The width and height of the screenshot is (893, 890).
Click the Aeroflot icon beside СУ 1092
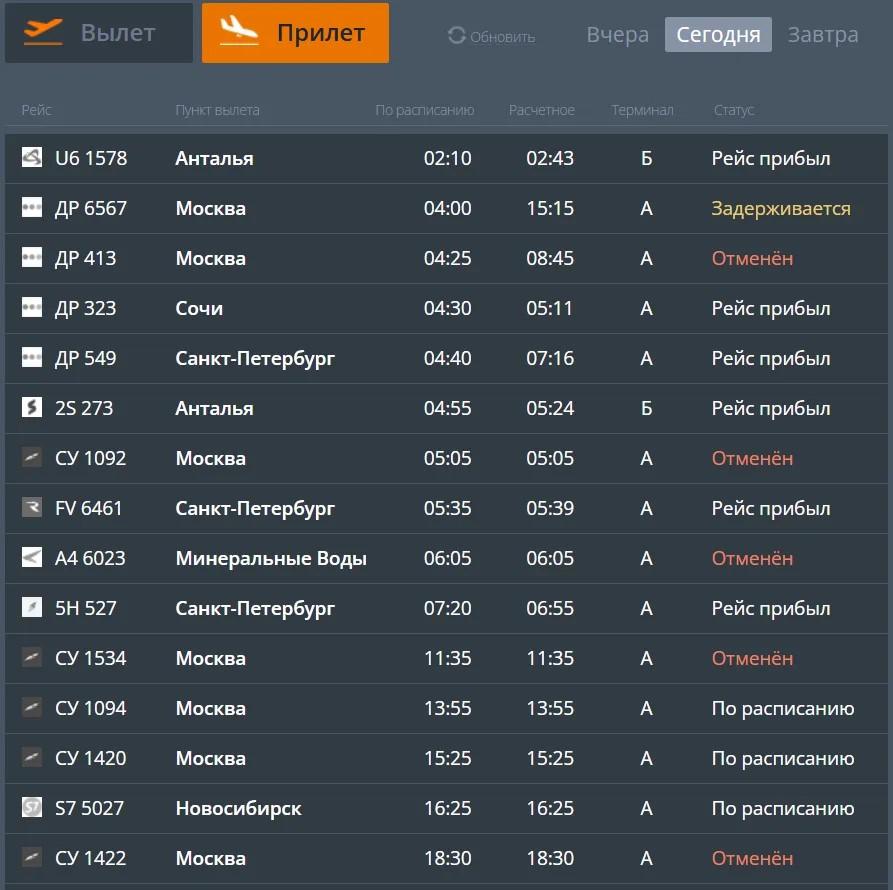pos(32,457)
